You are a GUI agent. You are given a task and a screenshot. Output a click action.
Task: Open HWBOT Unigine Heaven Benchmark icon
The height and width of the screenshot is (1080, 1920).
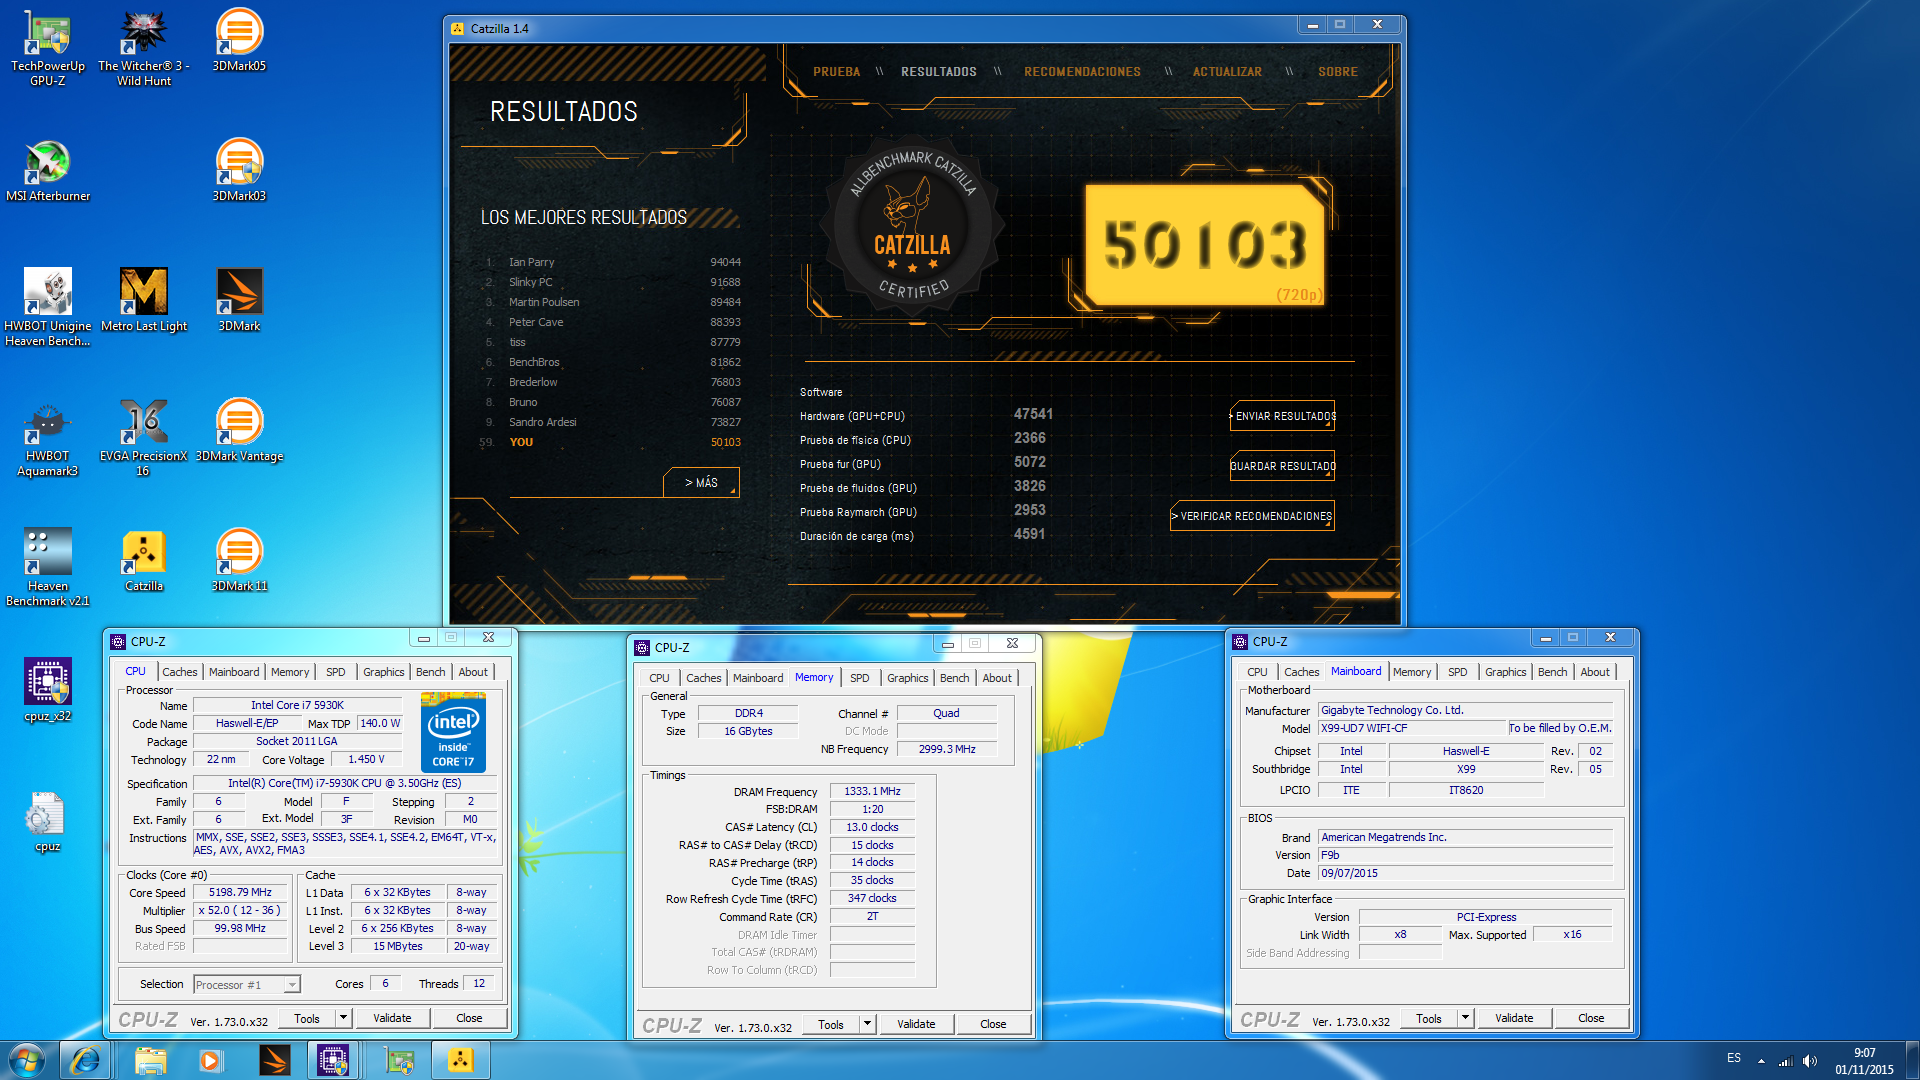point(47,307)
